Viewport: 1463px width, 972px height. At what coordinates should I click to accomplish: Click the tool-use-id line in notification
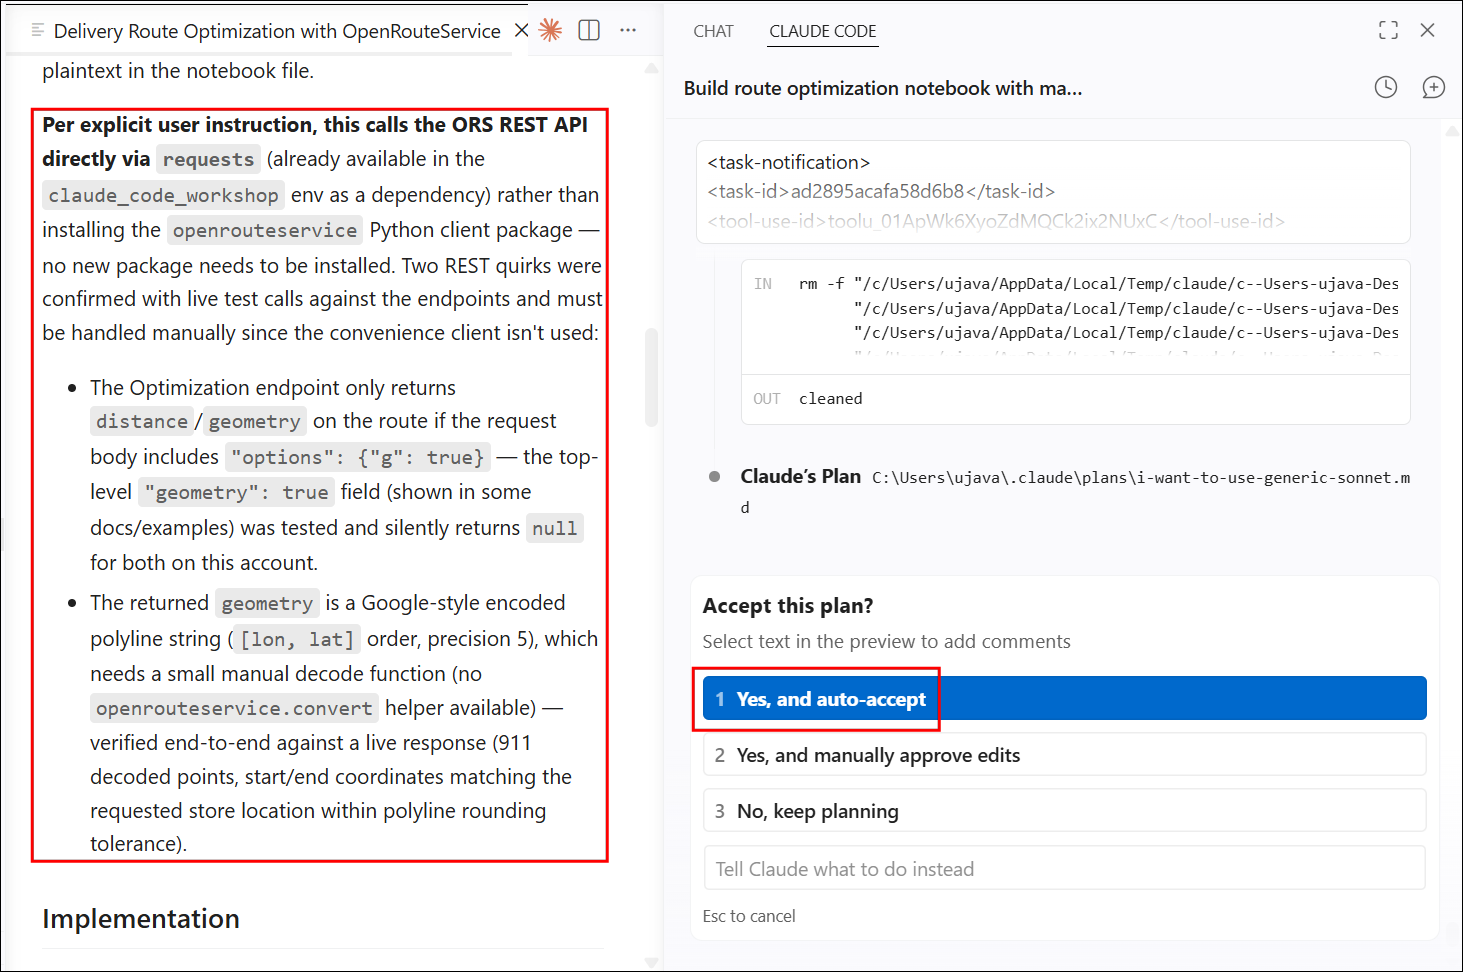(x=996, y=221)
